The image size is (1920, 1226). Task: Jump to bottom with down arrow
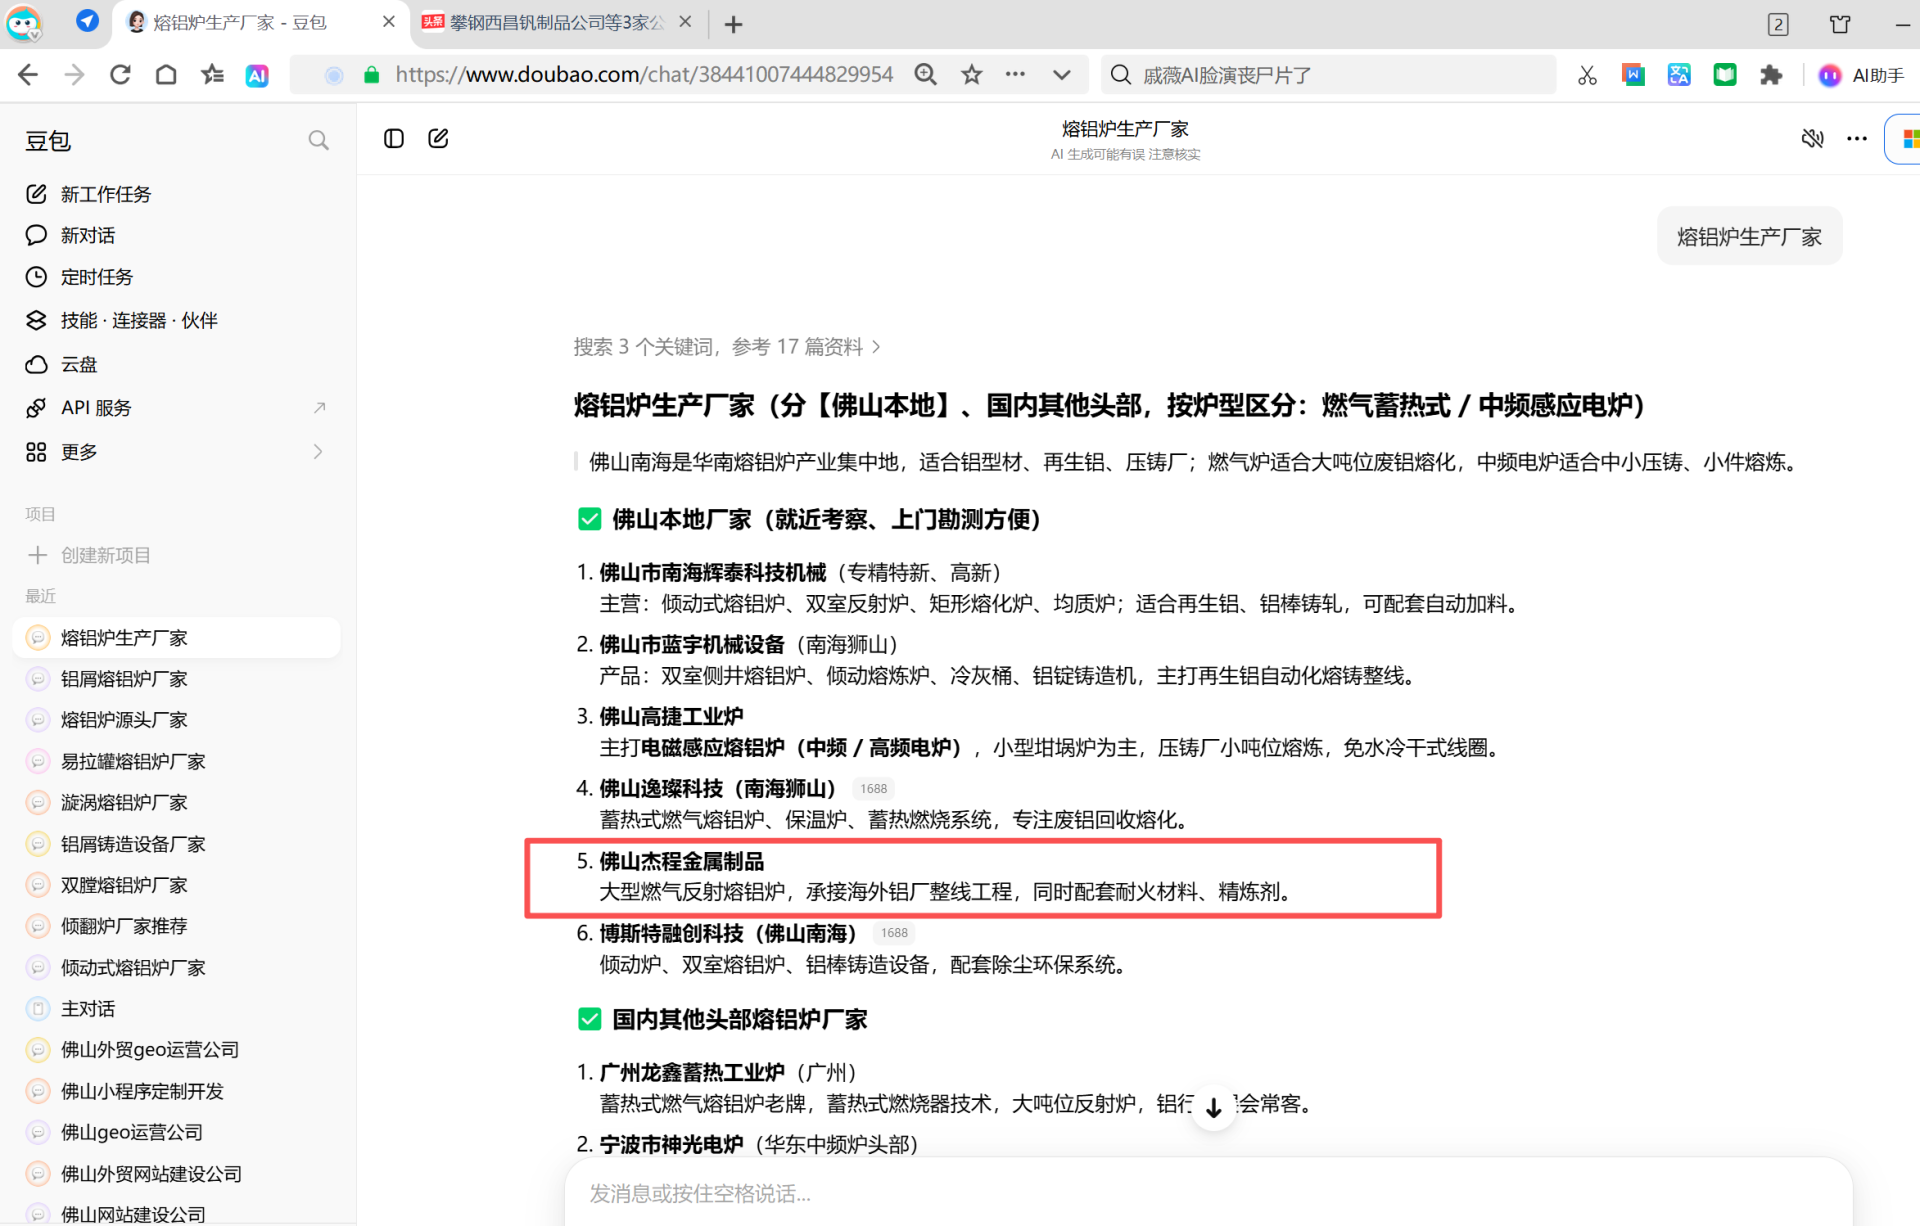[x=1213, y=1107]
